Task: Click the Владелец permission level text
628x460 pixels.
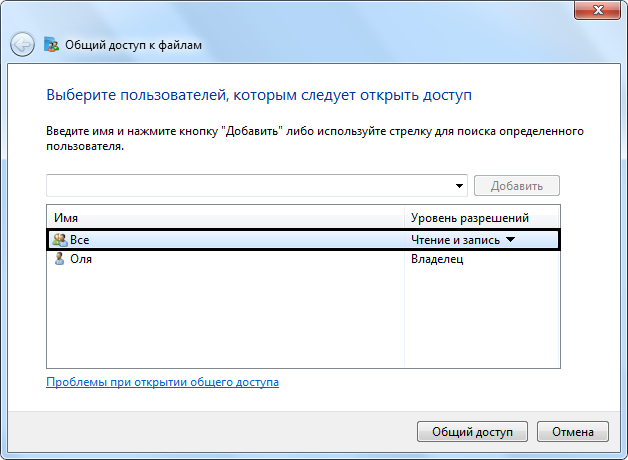Action: [x=438, y=259]
